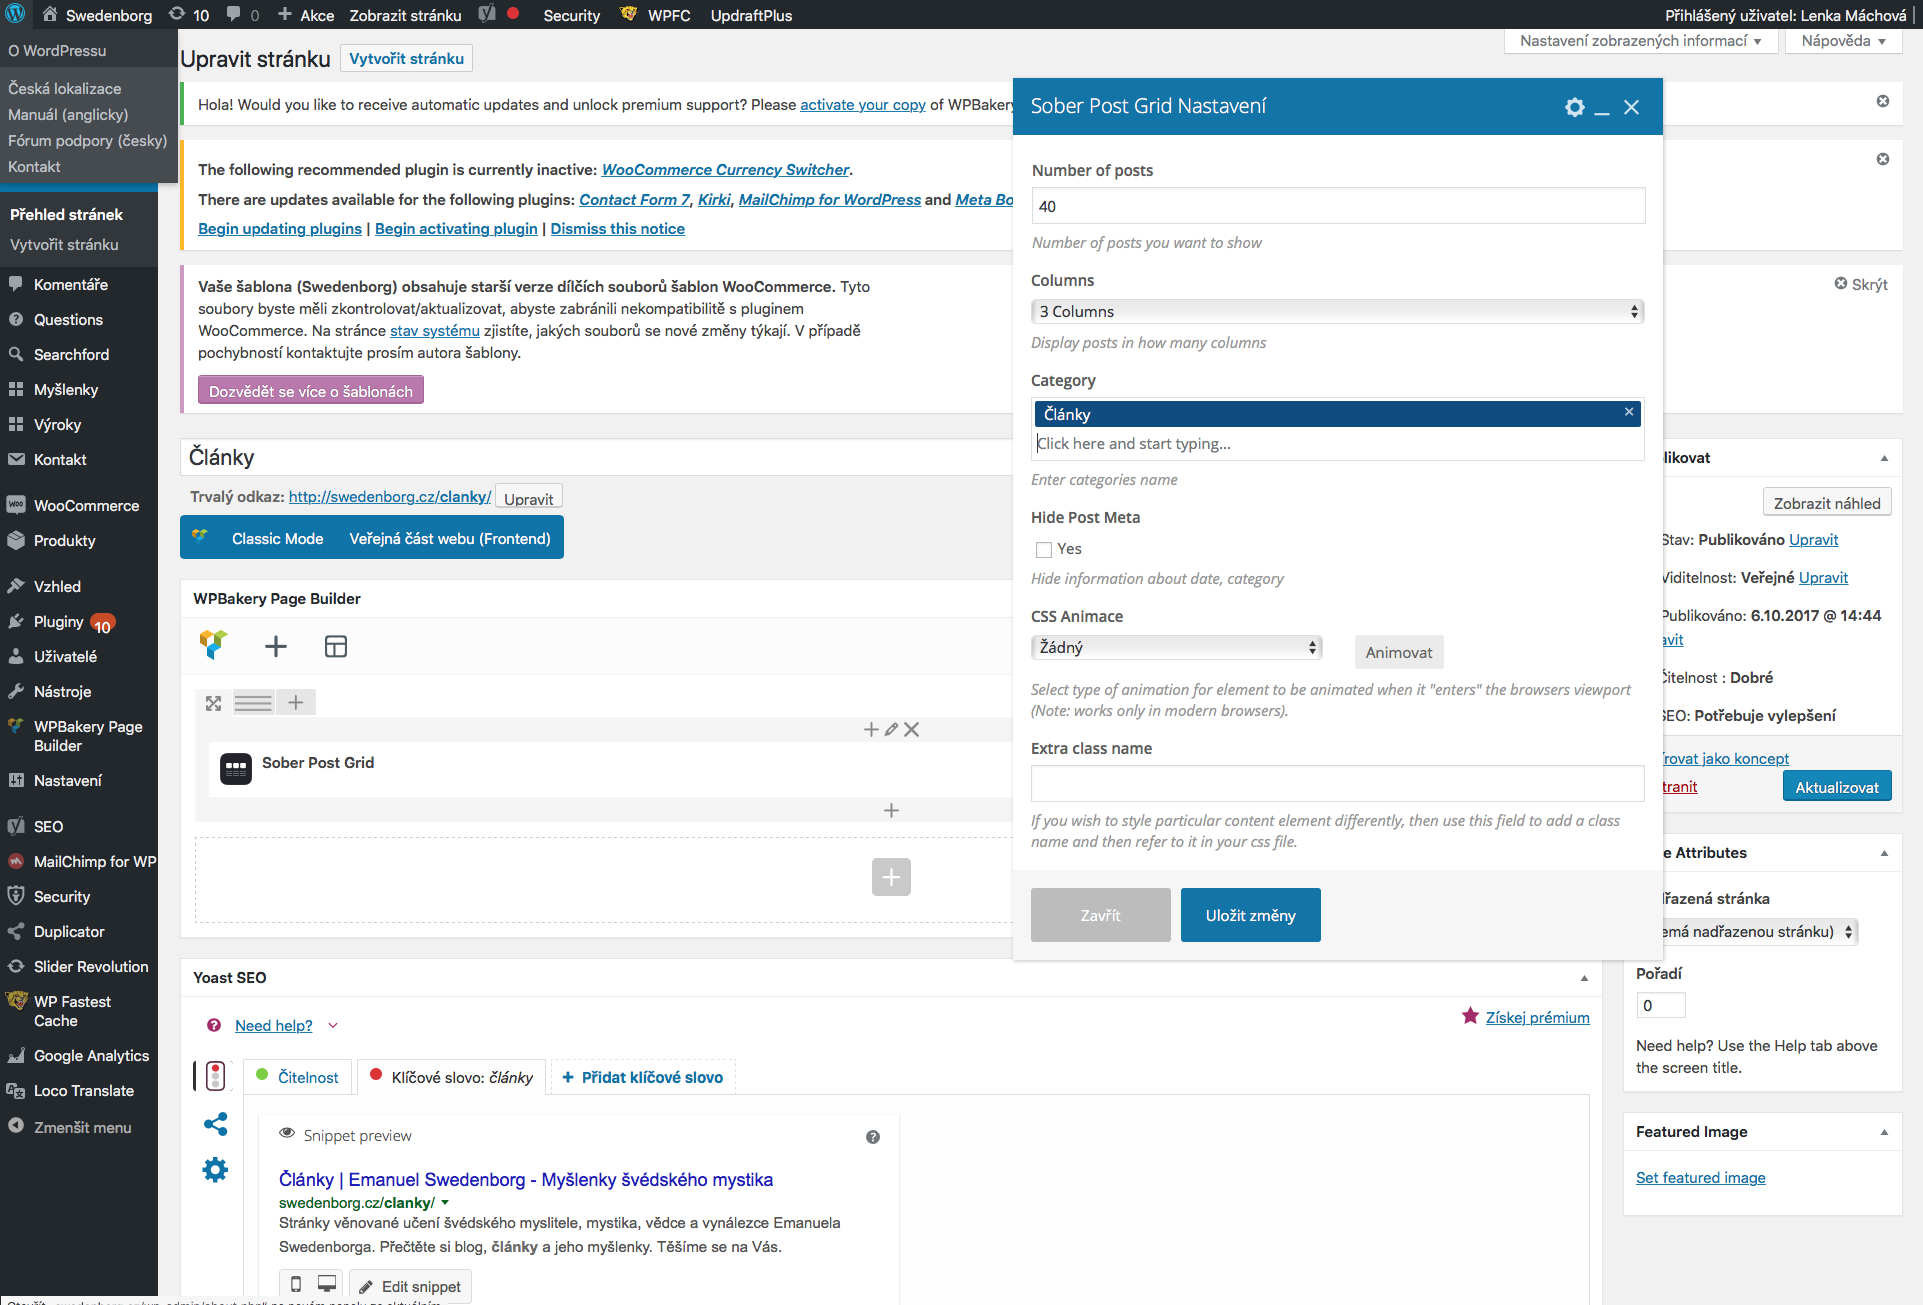
Task: Hide the notice with Skrýt
Action: click(1861, 284)
